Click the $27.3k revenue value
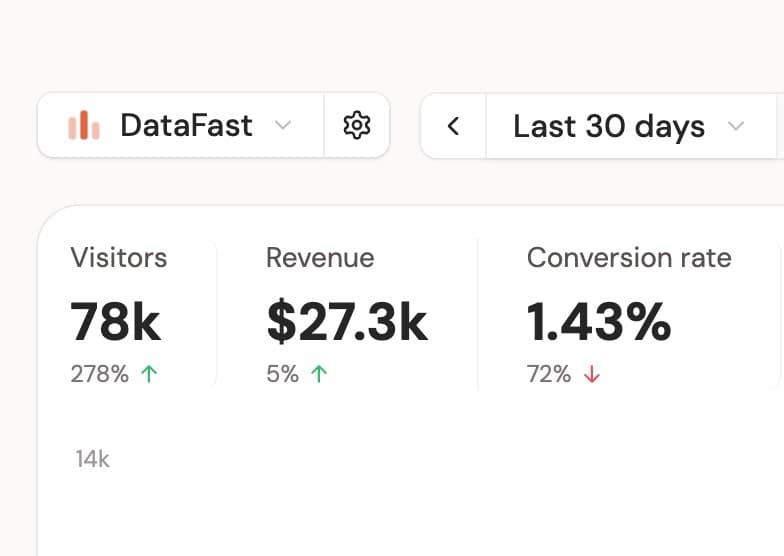Screen dimensions: 784x556 tap(348, 322)
